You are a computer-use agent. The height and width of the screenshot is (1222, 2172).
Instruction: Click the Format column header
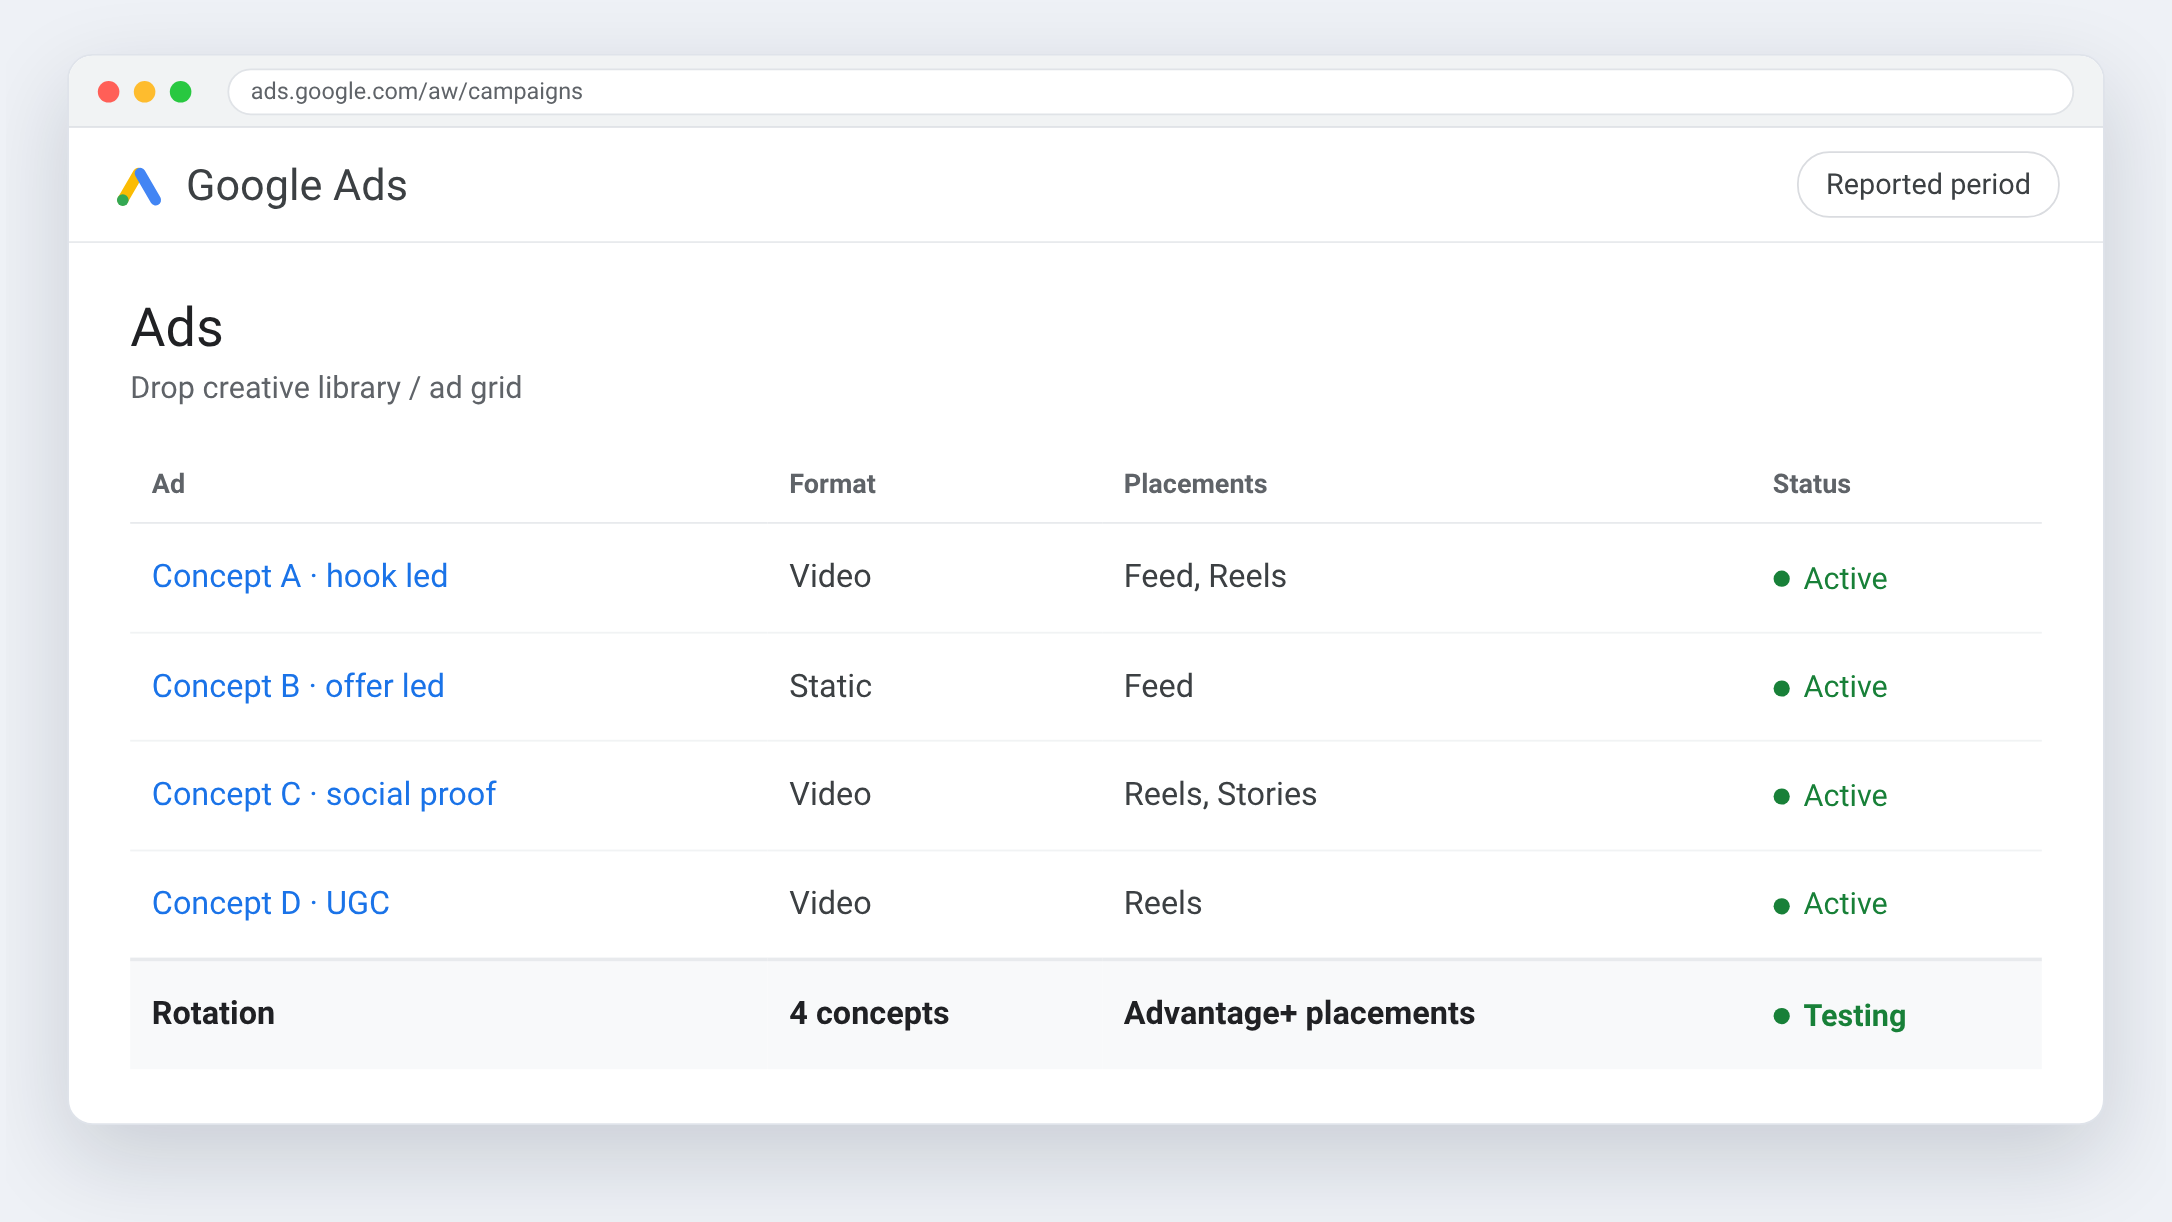tap(832, 484)
